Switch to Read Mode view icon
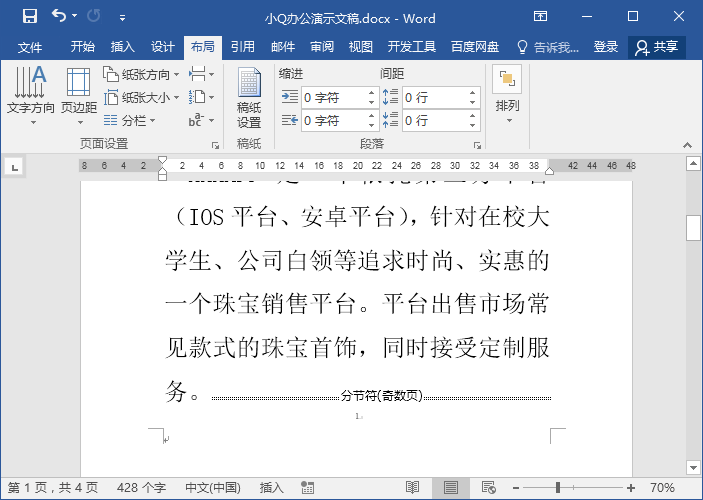703x500 pixels. [x=412, y=487]
